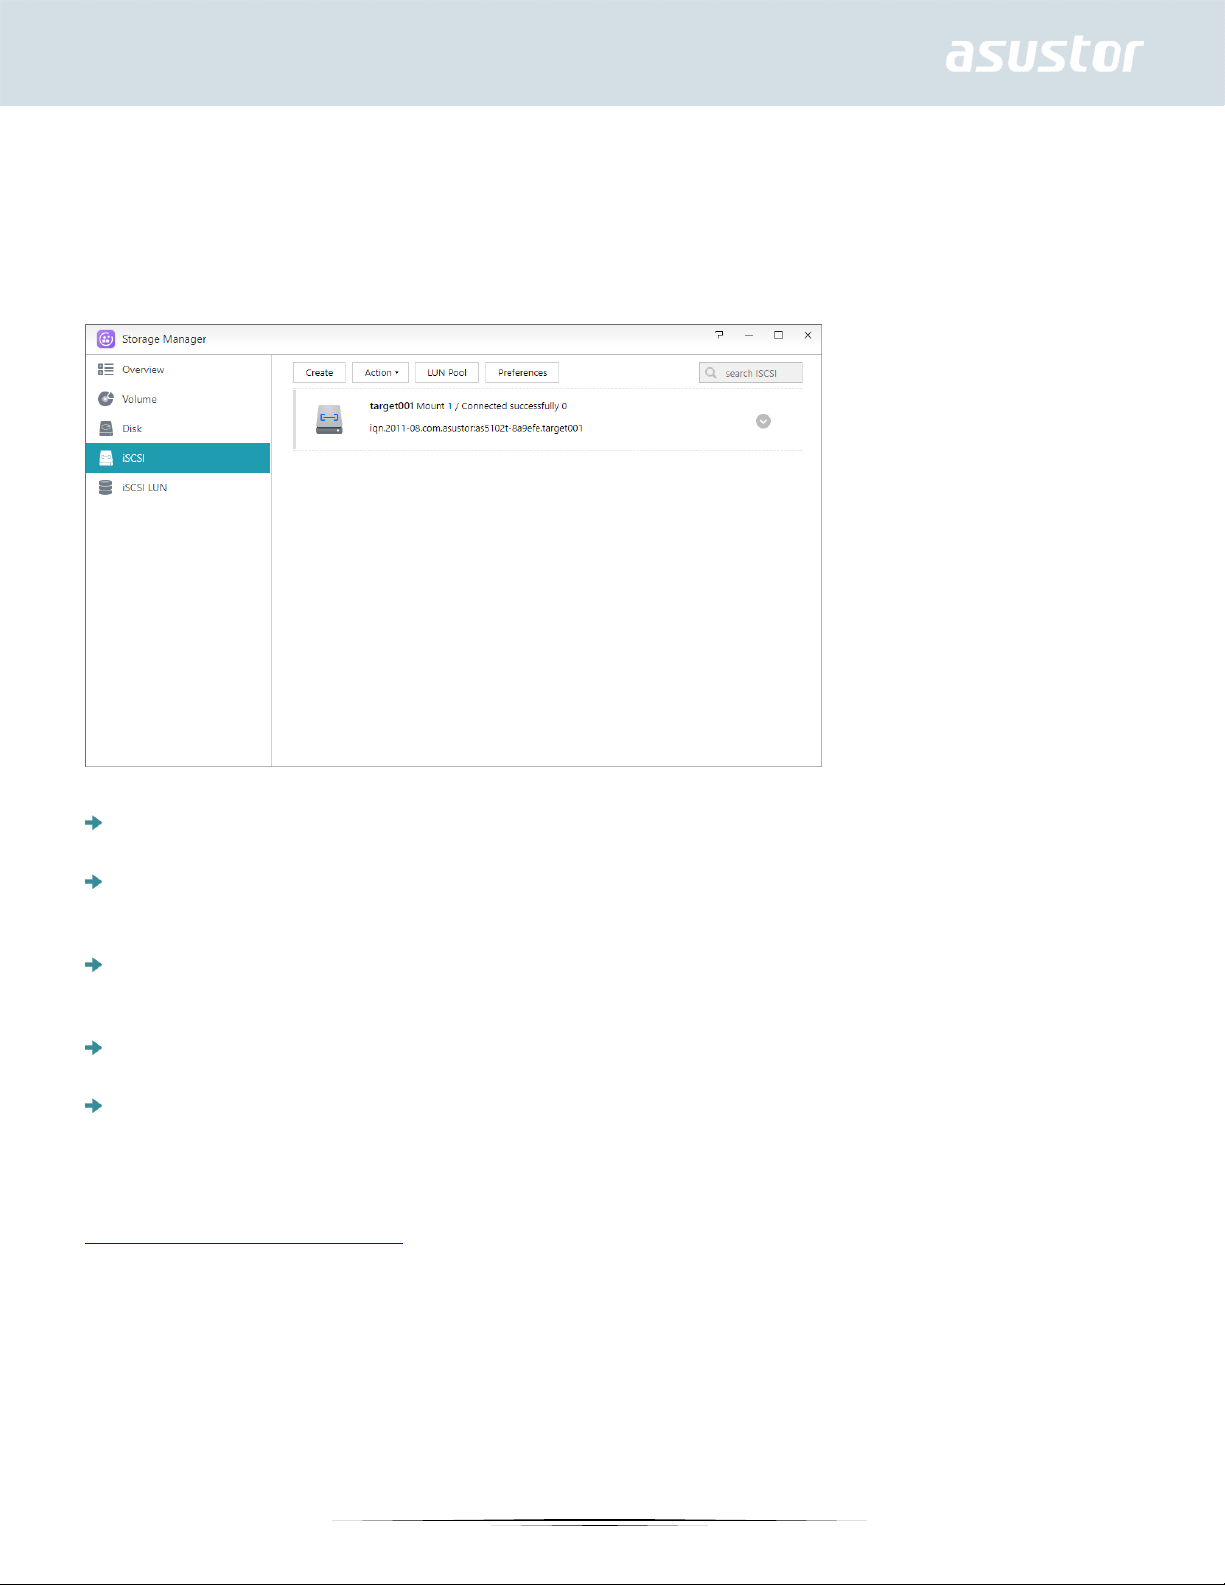The width and height of the screenshot is (1225, 1585).
Task: Open the Overview section in the sidebar
Action: click(178, 369)
